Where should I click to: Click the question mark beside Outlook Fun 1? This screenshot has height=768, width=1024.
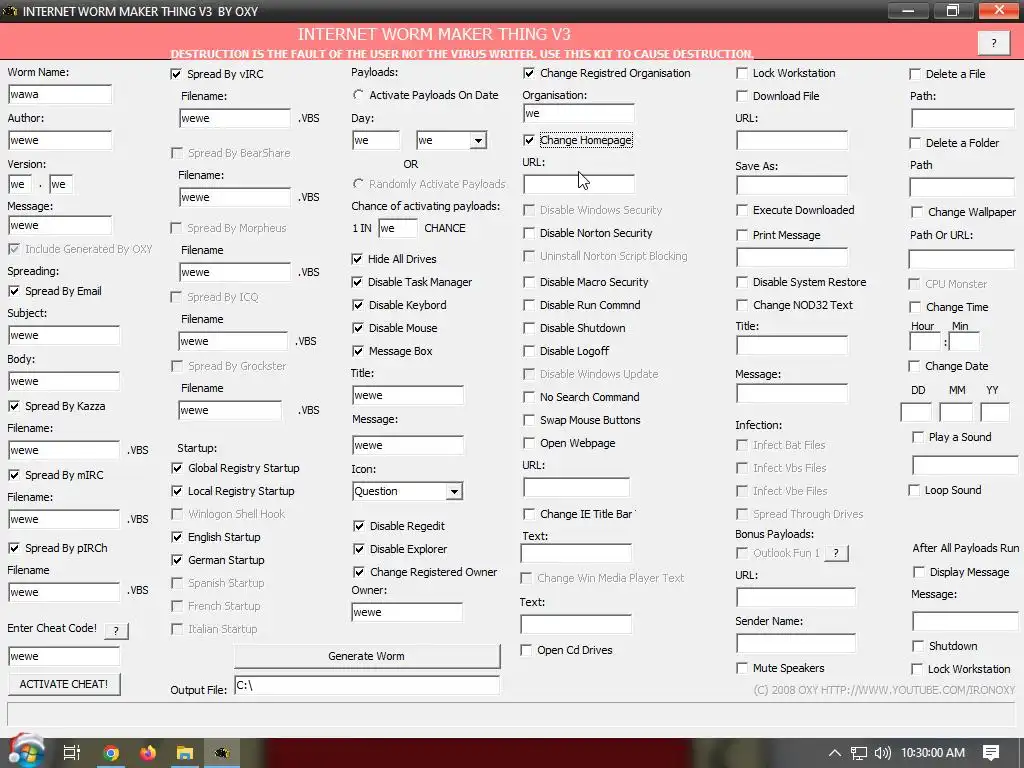[836, 553]
